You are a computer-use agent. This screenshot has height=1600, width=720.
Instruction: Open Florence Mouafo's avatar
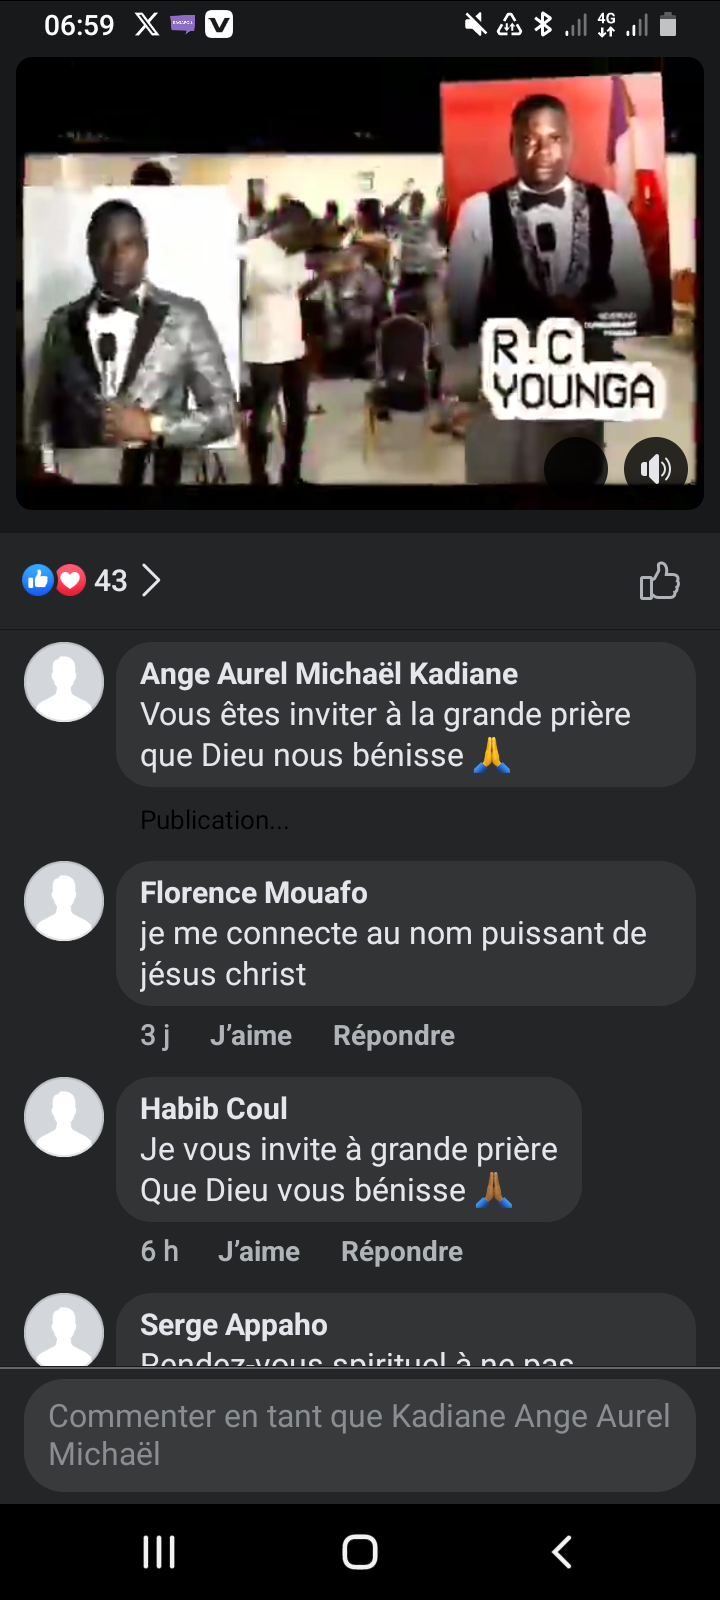(64, 901)
